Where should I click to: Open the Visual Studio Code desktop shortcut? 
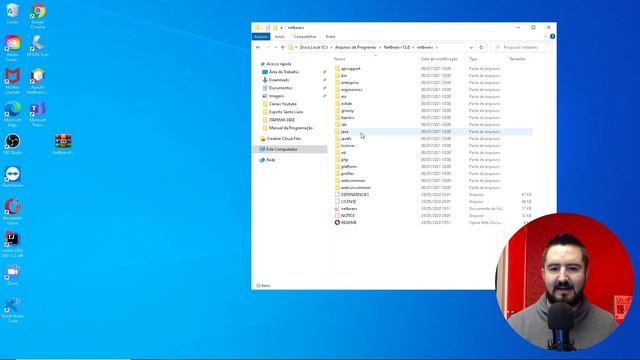[x=13, y=309]
